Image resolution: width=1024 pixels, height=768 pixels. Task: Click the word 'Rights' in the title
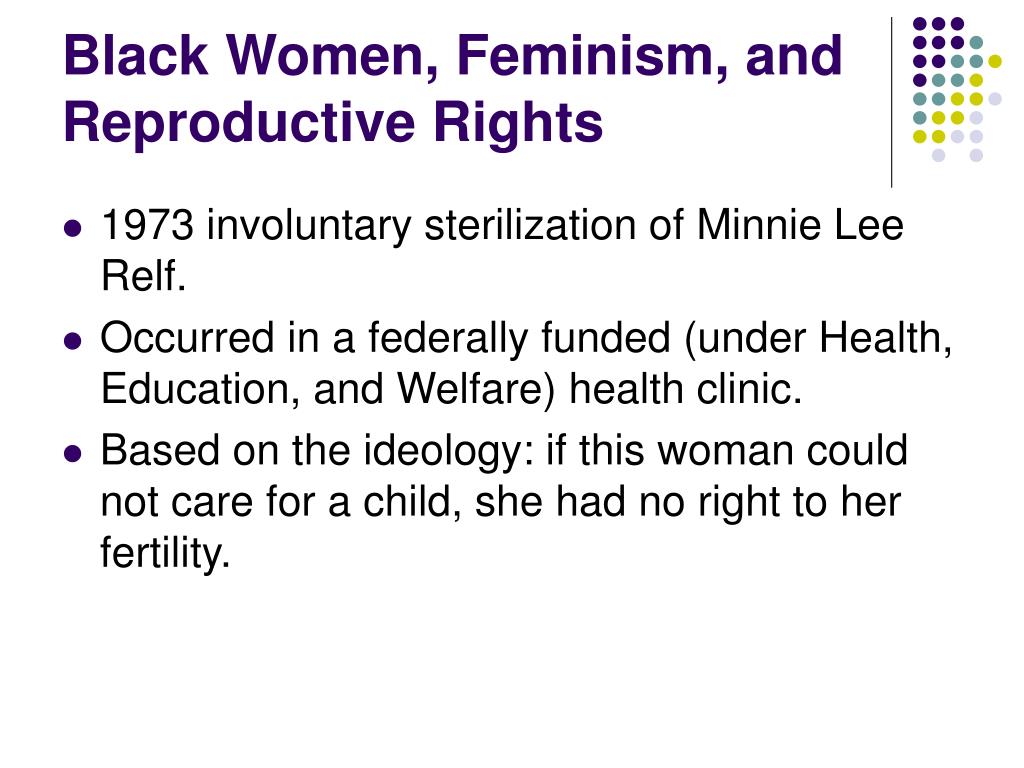coord(518,123)
